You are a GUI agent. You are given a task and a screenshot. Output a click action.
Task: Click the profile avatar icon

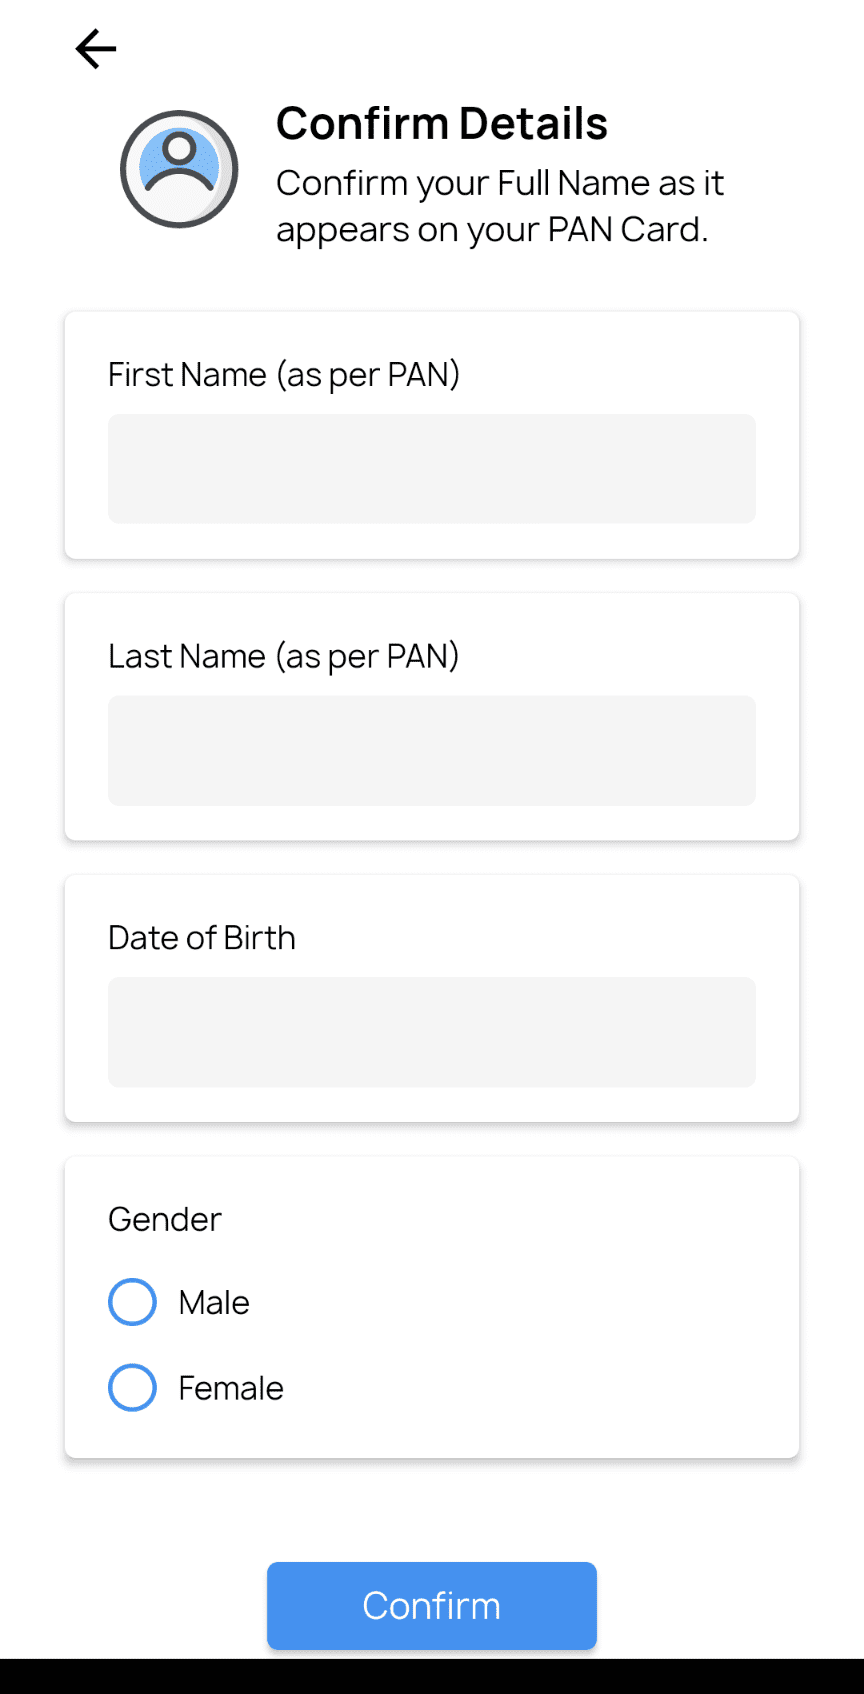(179, 169)
